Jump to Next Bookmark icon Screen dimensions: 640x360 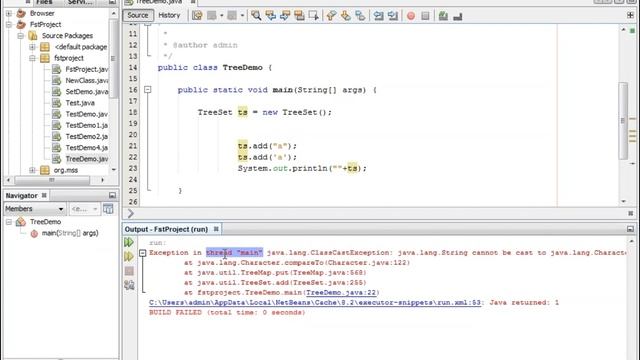coord(345,16)
